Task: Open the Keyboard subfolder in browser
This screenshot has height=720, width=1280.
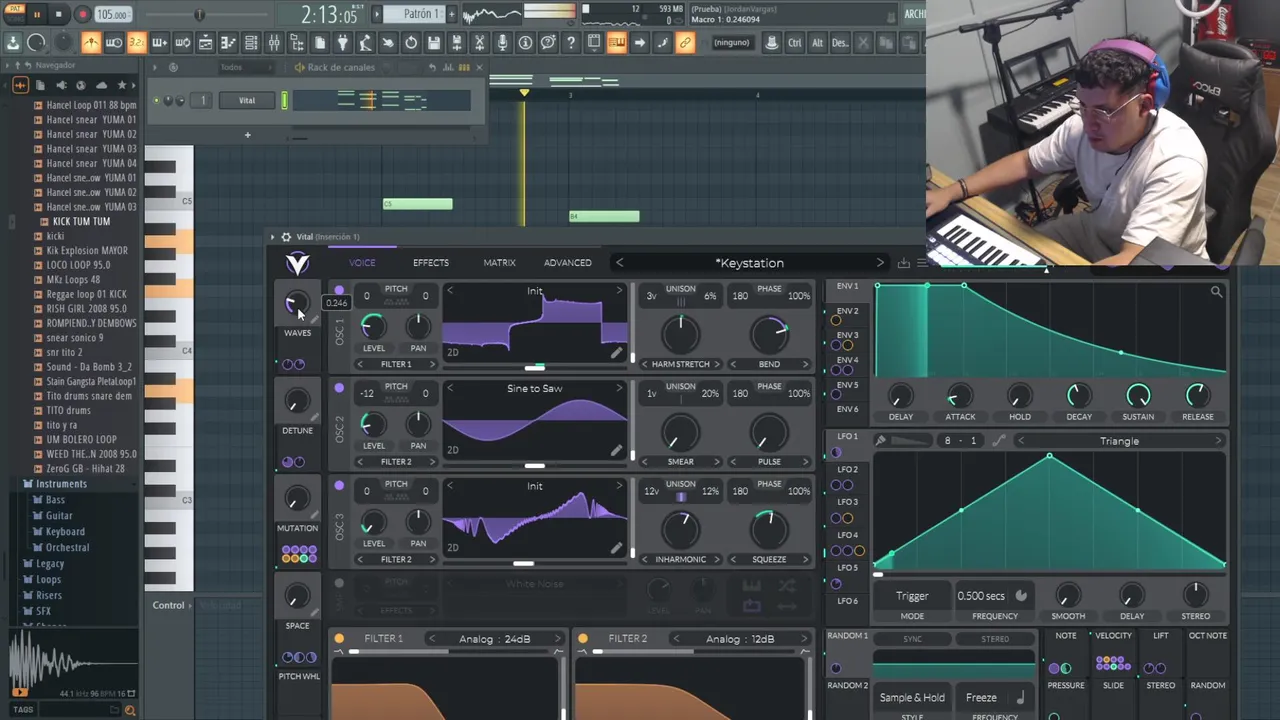Action: tap(65, 532)
